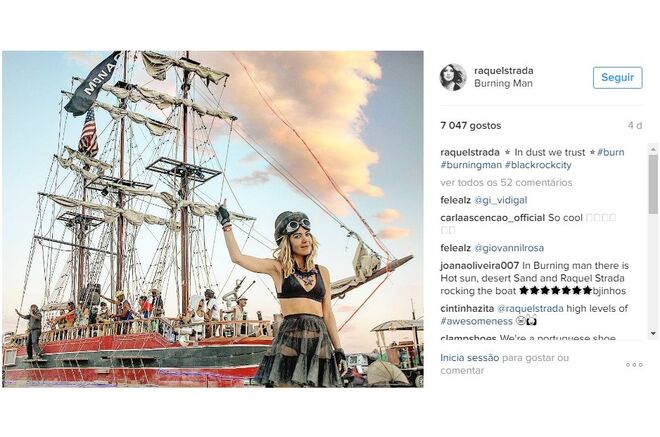Screen dimensions: 660x437
Task: Visit joanaoliveira007 commenter profile
Action: 479,266
